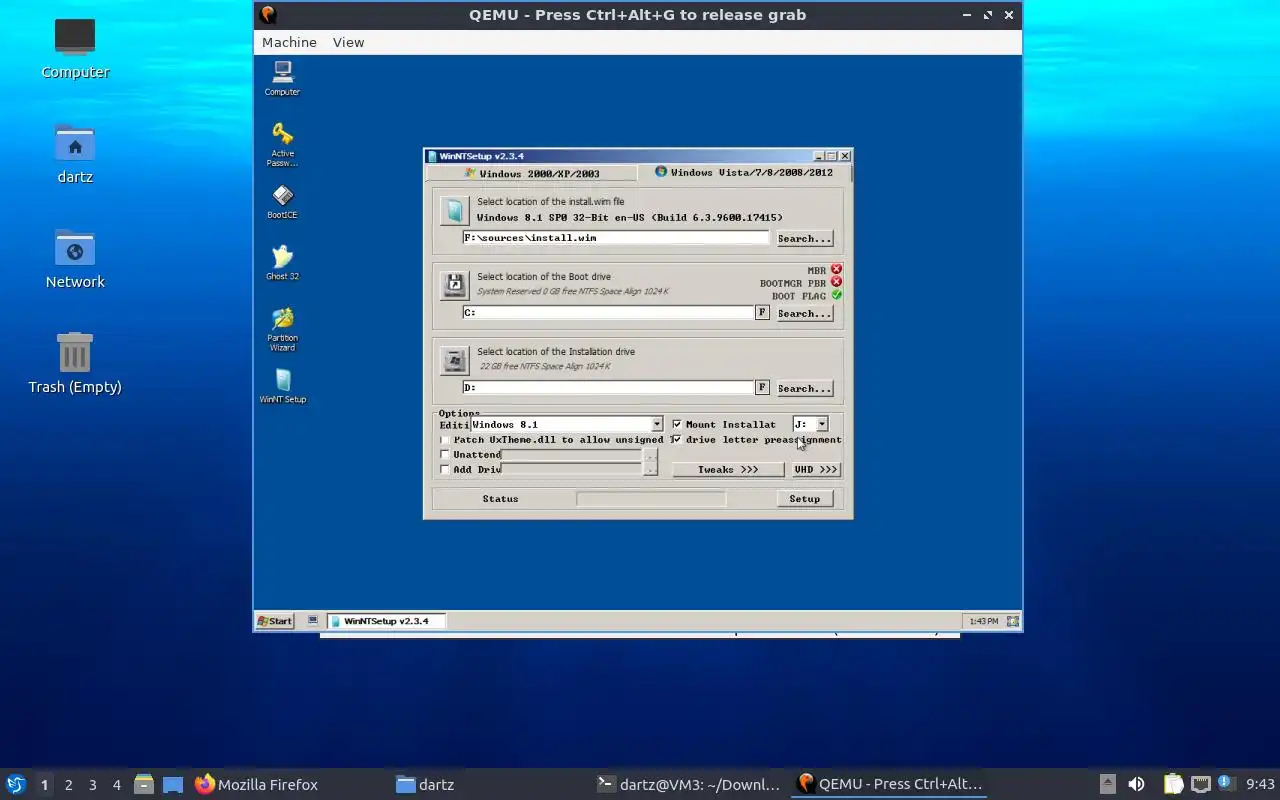Open the QEMU Machine menu
Screen dimensions: 1280x800
[x=289, y=42]
